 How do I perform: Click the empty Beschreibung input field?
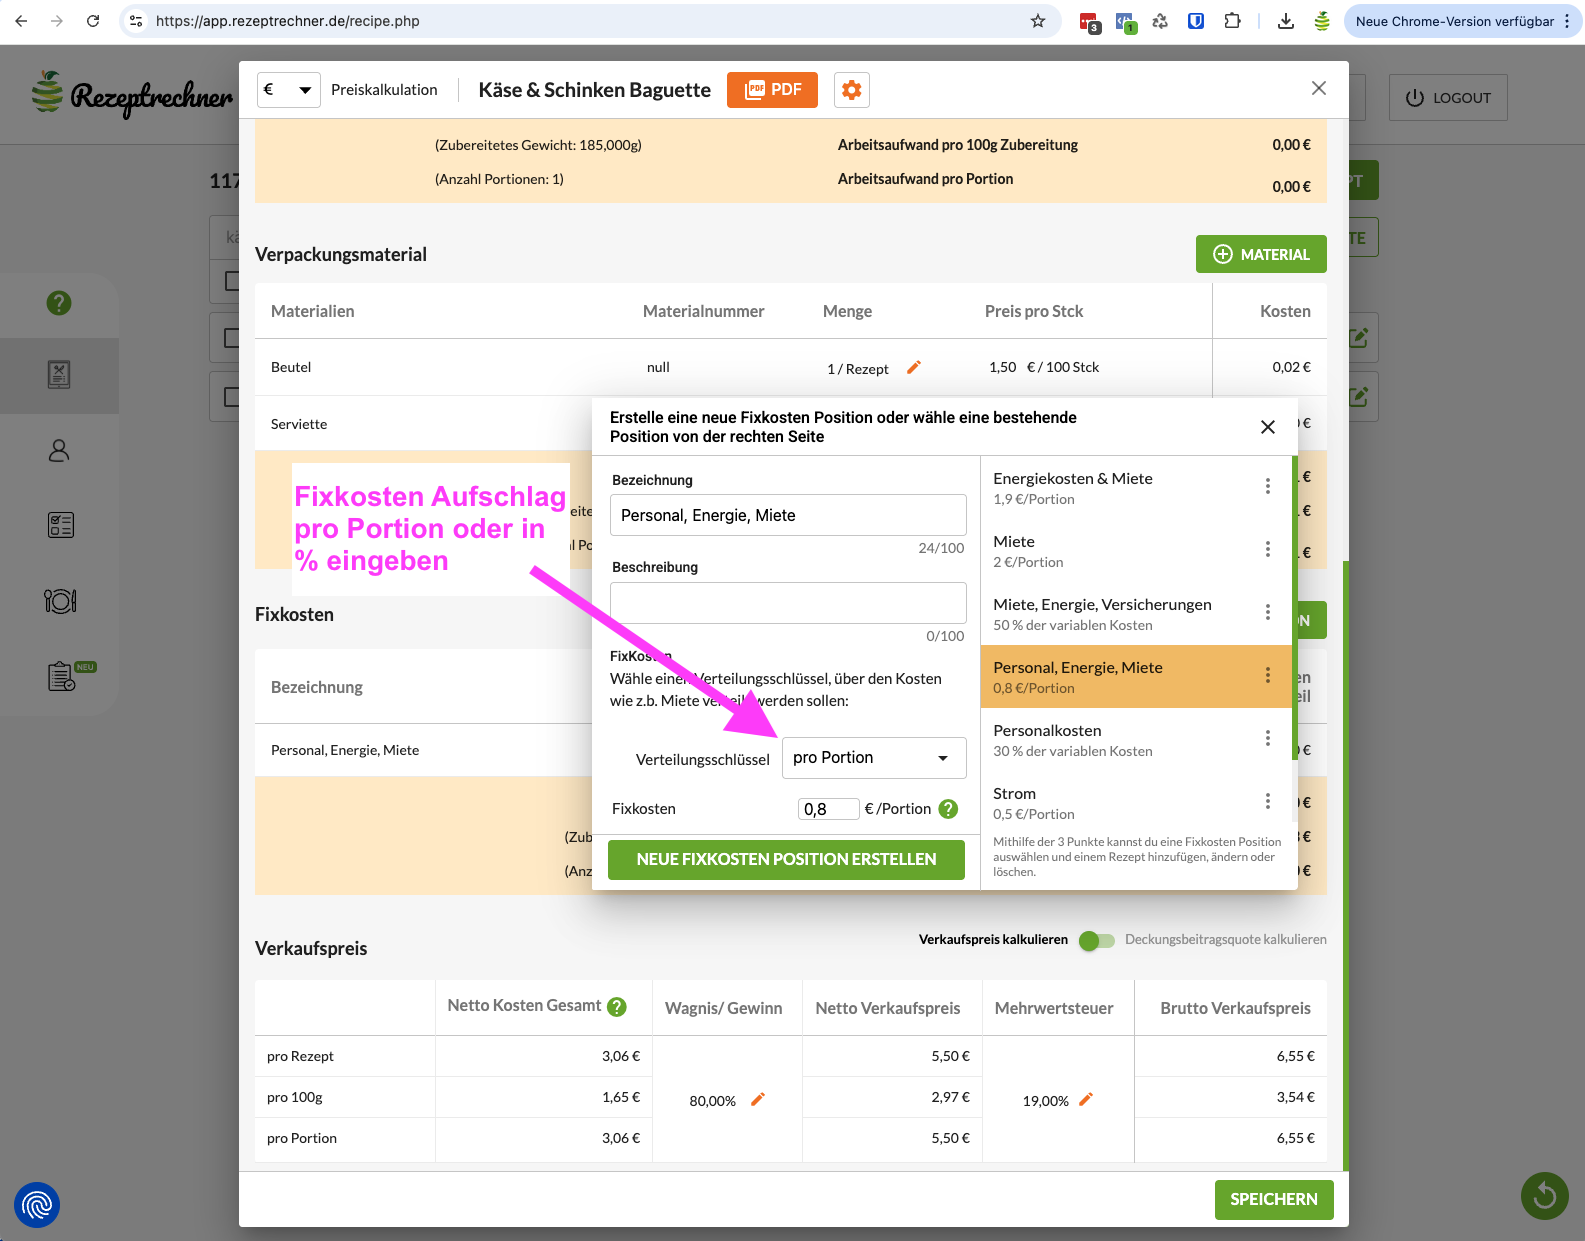click(788, 603)
